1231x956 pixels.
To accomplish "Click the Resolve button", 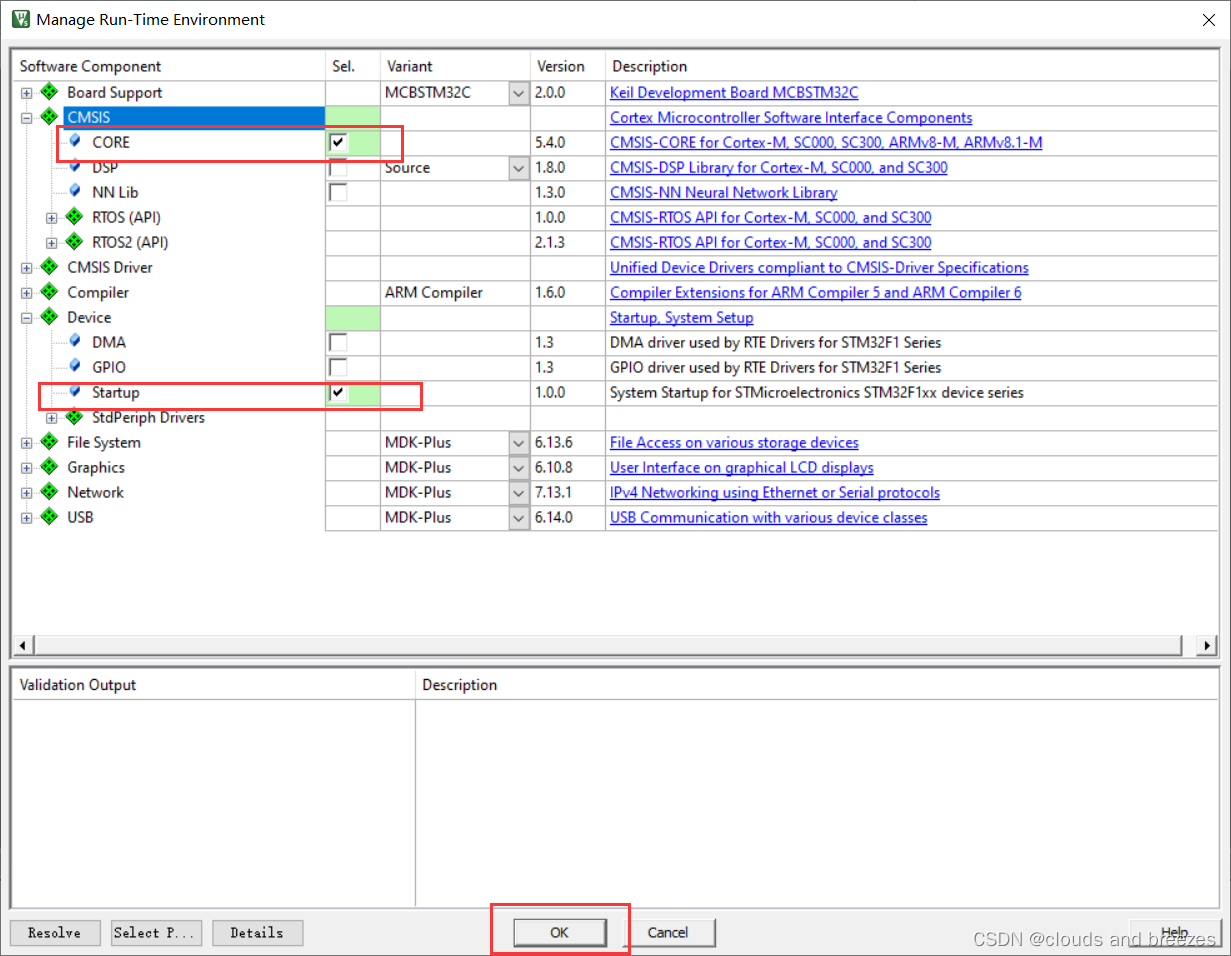I will pyautogui.click(x=54, y=932).
